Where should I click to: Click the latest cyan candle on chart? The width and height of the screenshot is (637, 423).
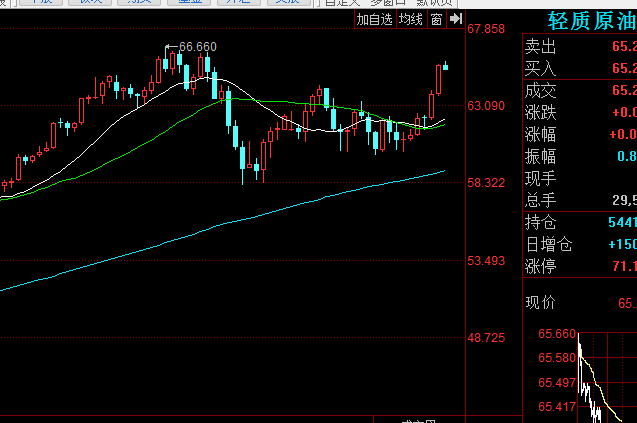446,66
